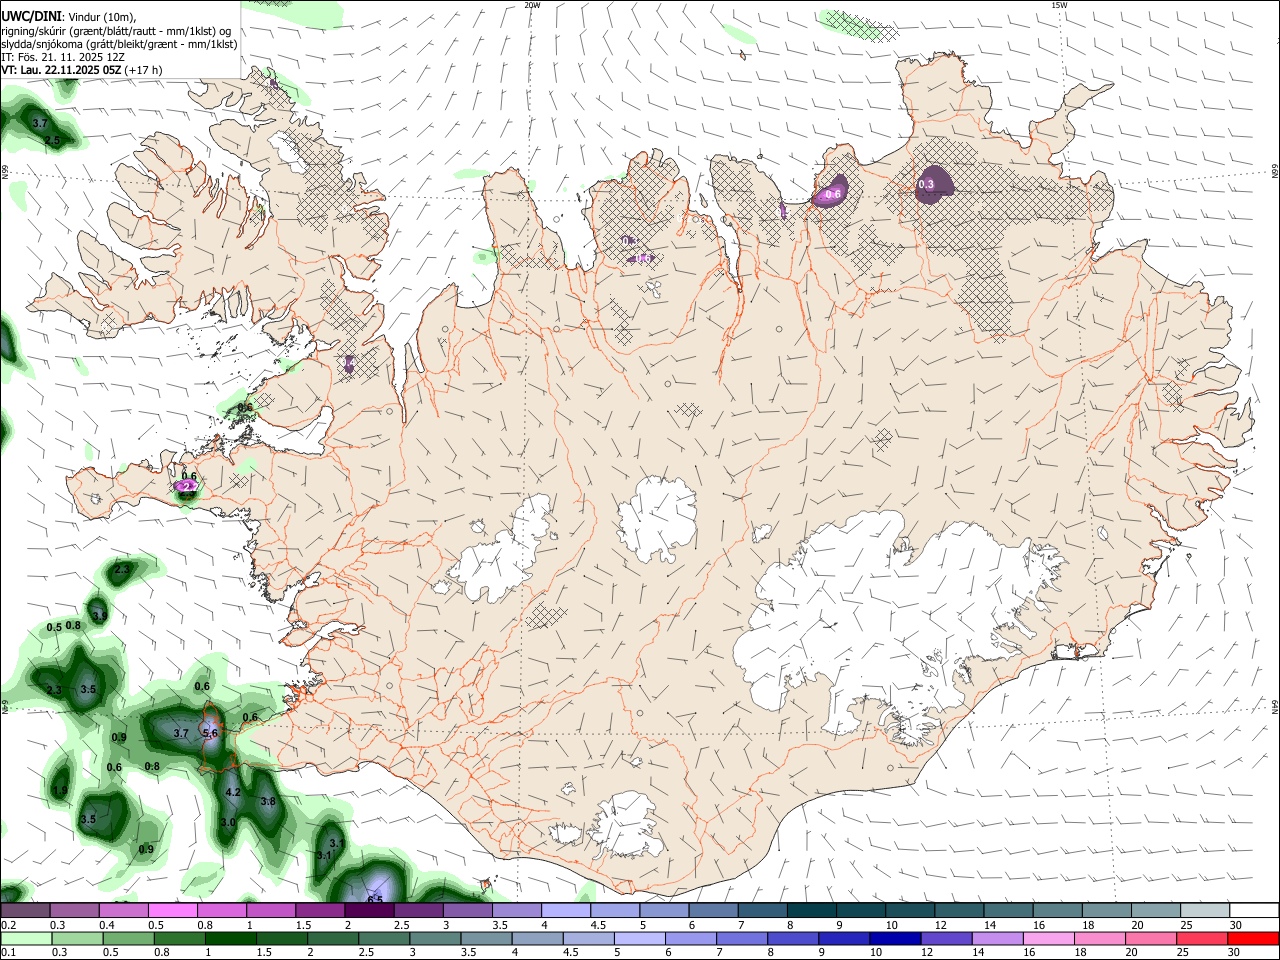Pick the 4–4.5 light lavender snow legend swatch
This screenshot has height=960, width=1280.
coord(564,911)
